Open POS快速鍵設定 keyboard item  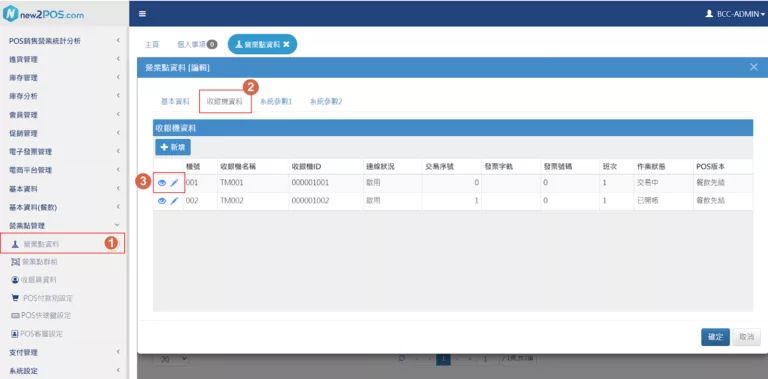[x=41, y=316]
